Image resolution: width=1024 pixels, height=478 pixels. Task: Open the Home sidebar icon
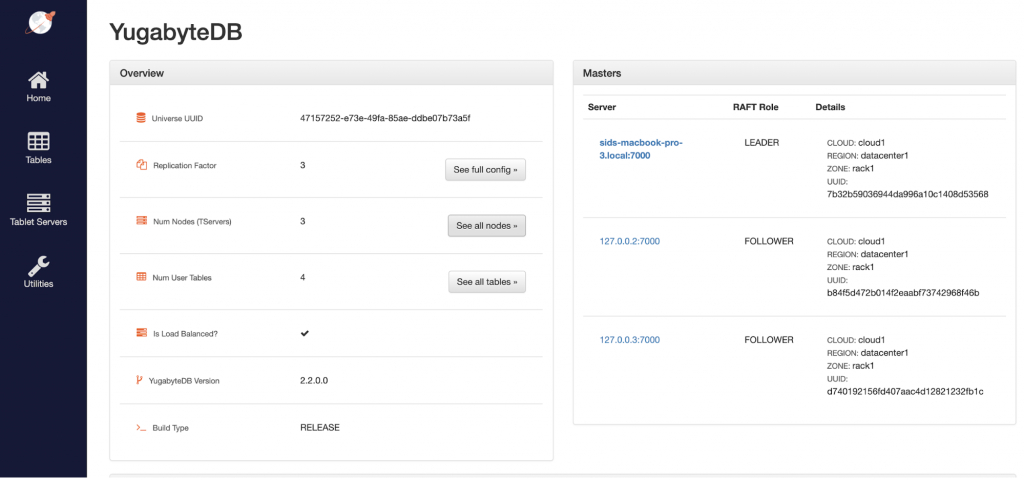click(38, 80)
